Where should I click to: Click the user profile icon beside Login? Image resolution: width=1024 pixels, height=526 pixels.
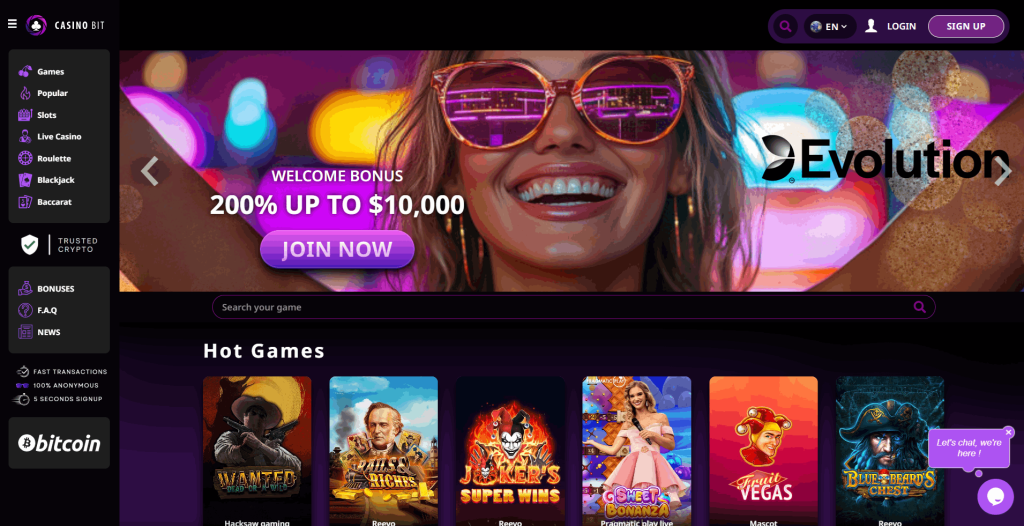point(871,26)
